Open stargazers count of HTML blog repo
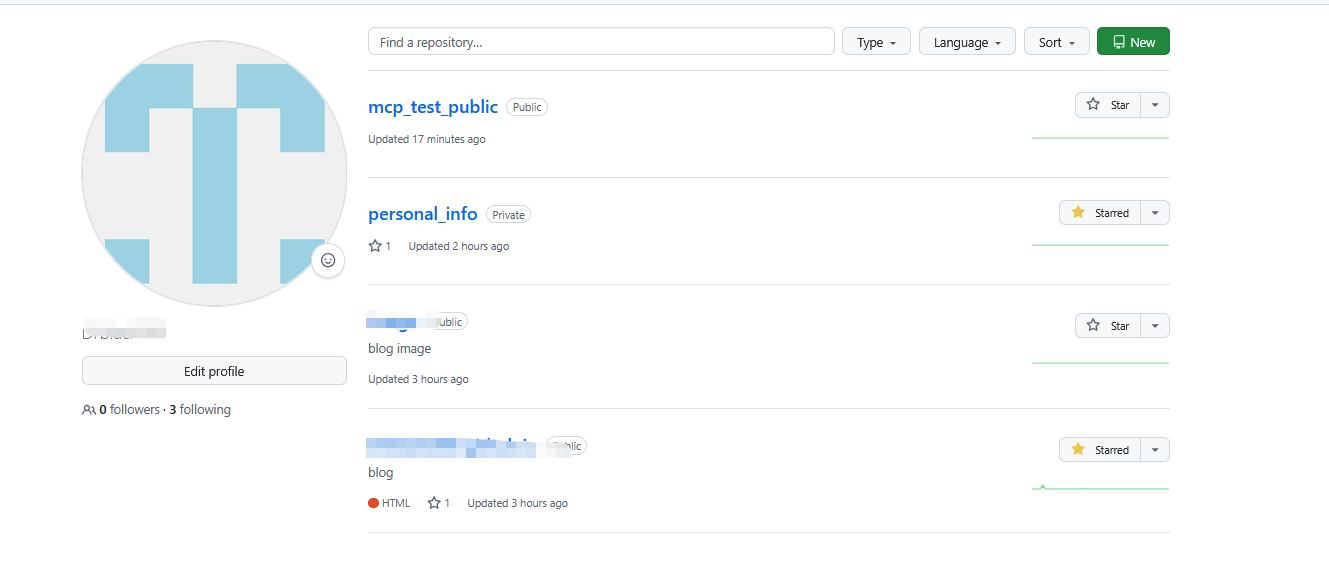This screenshot has height=588, width=1329. tap(439, 503)
